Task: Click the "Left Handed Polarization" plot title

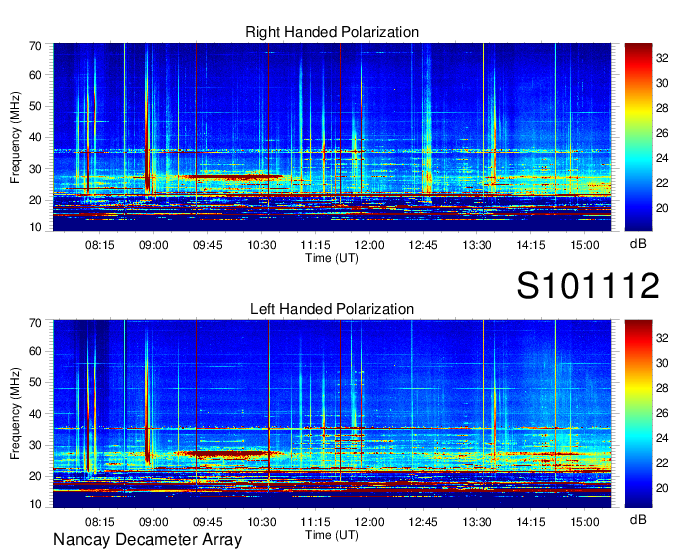Action: pyautogui.click(x=332, y=309)
